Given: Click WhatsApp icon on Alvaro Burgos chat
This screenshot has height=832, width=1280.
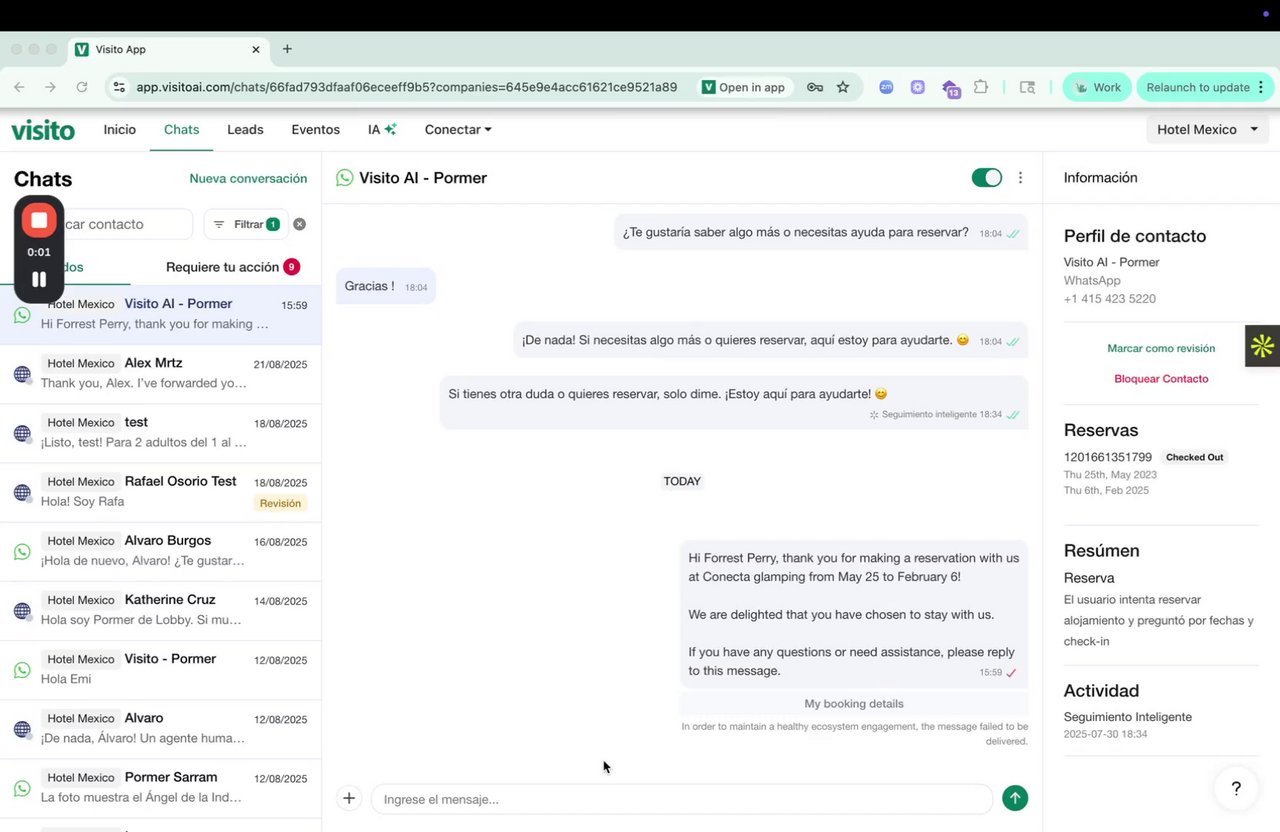Looking at the screenshot, I should (x=22, y=552).
